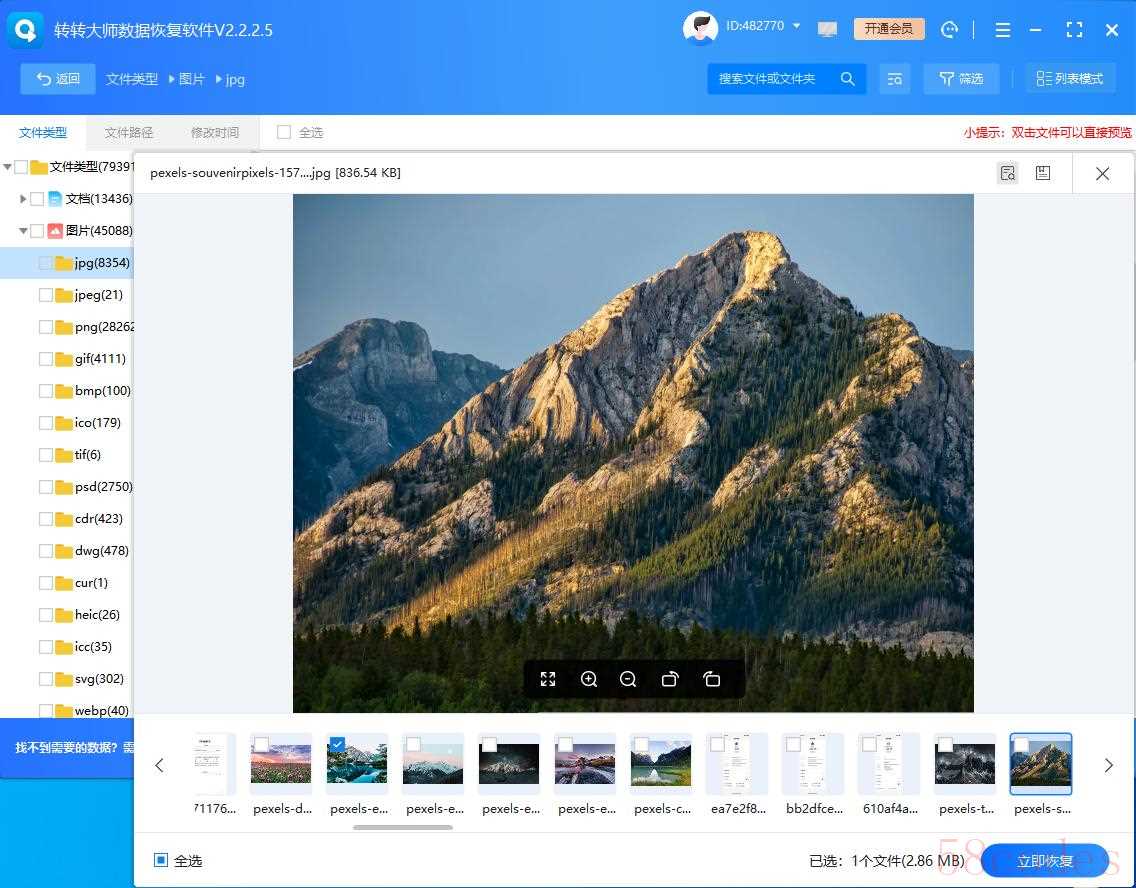This screenshot has height=888, width=1136.
Task: Click the thumbnail strip horizontal scrollbar
Action: [403, 827]
